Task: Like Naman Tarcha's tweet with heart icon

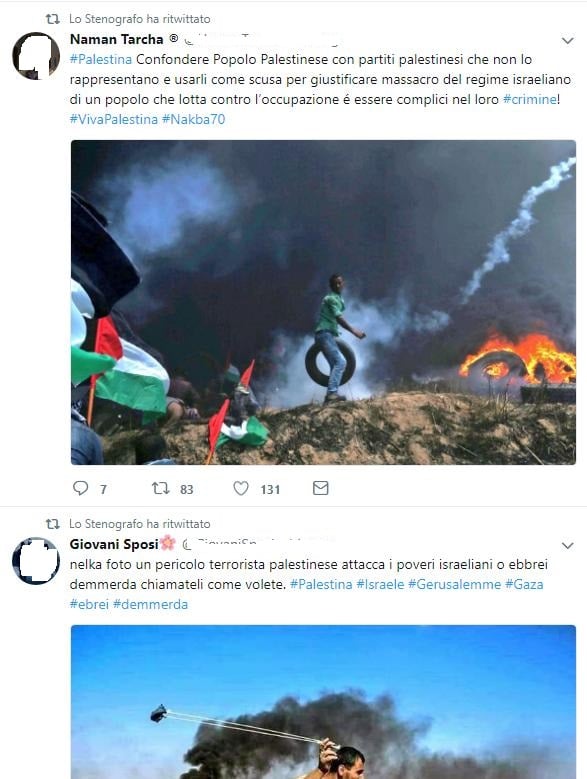Action: tap(241, 488)
